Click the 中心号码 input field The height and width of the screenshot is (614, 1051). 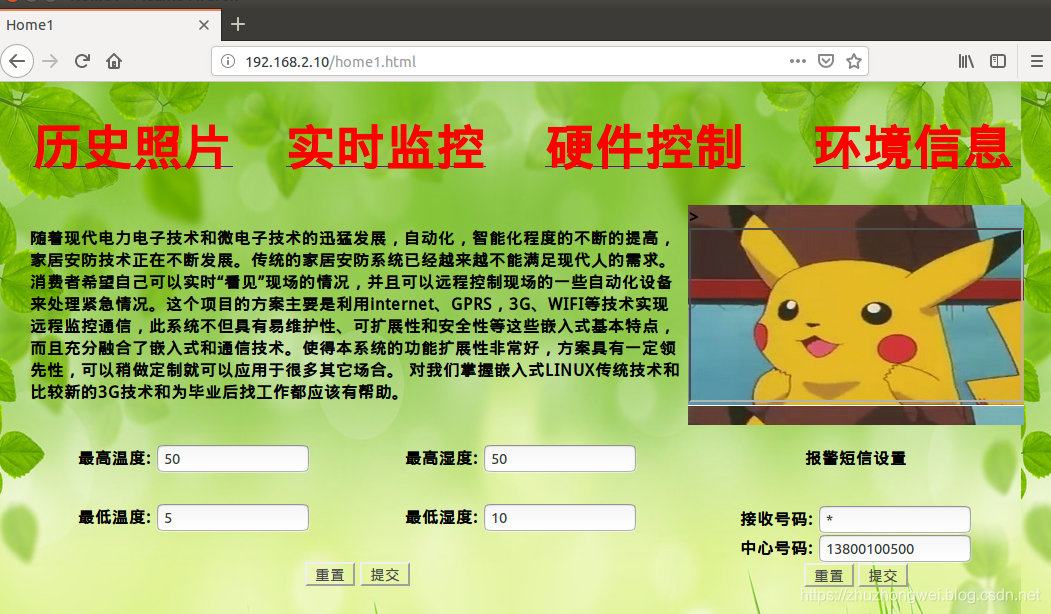[x=895, y=548]
